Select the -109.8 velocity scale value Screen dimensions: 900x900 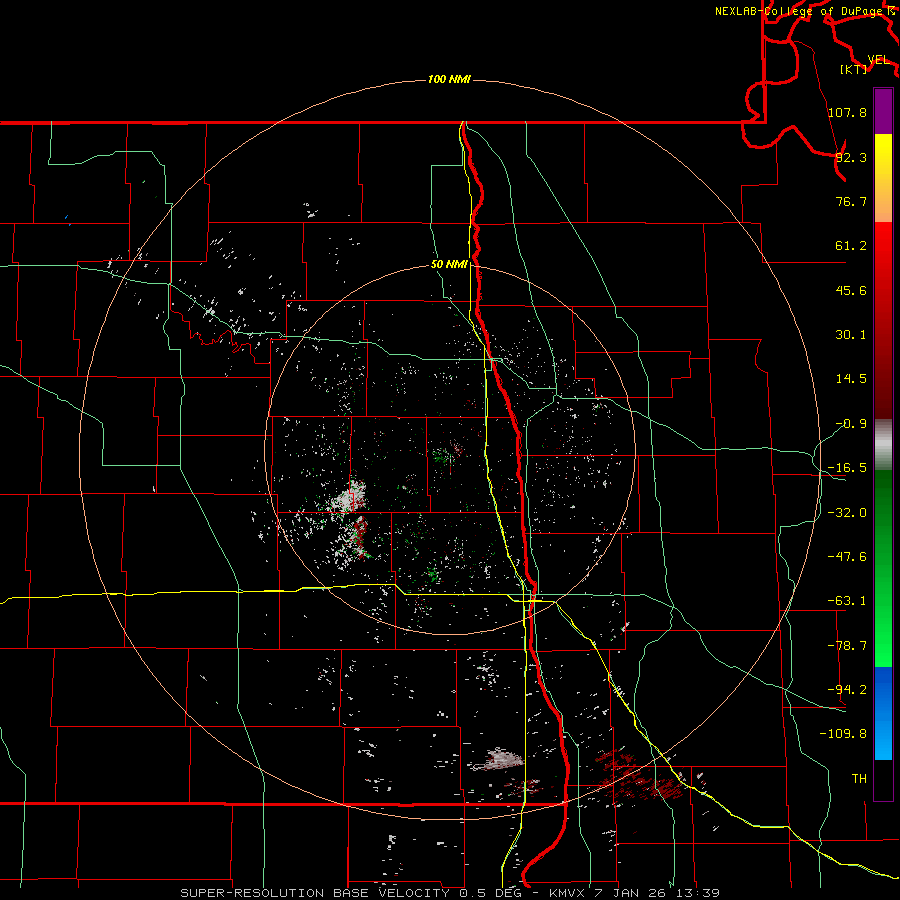843,734
